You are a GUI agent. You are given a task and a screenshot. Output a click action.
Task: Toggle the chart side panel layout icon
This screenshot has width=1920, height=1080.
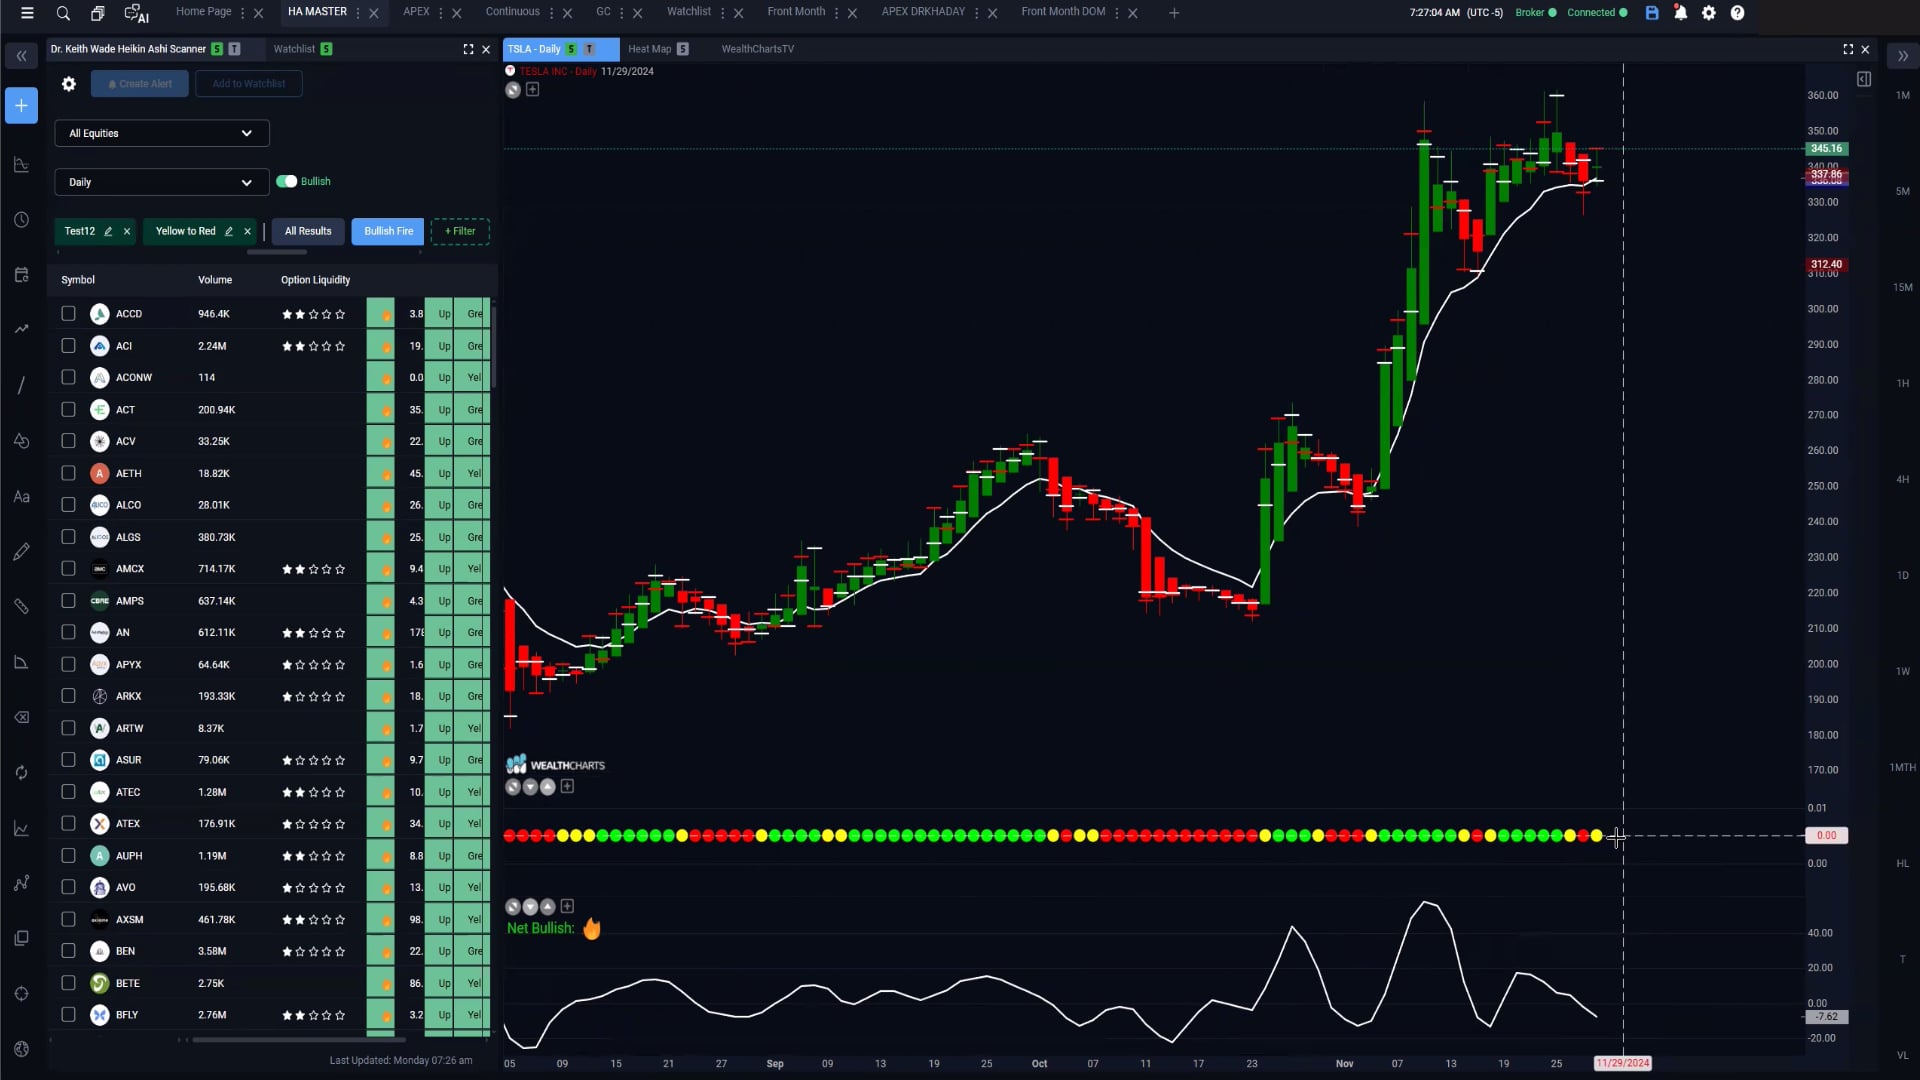tap(1864, 79)
